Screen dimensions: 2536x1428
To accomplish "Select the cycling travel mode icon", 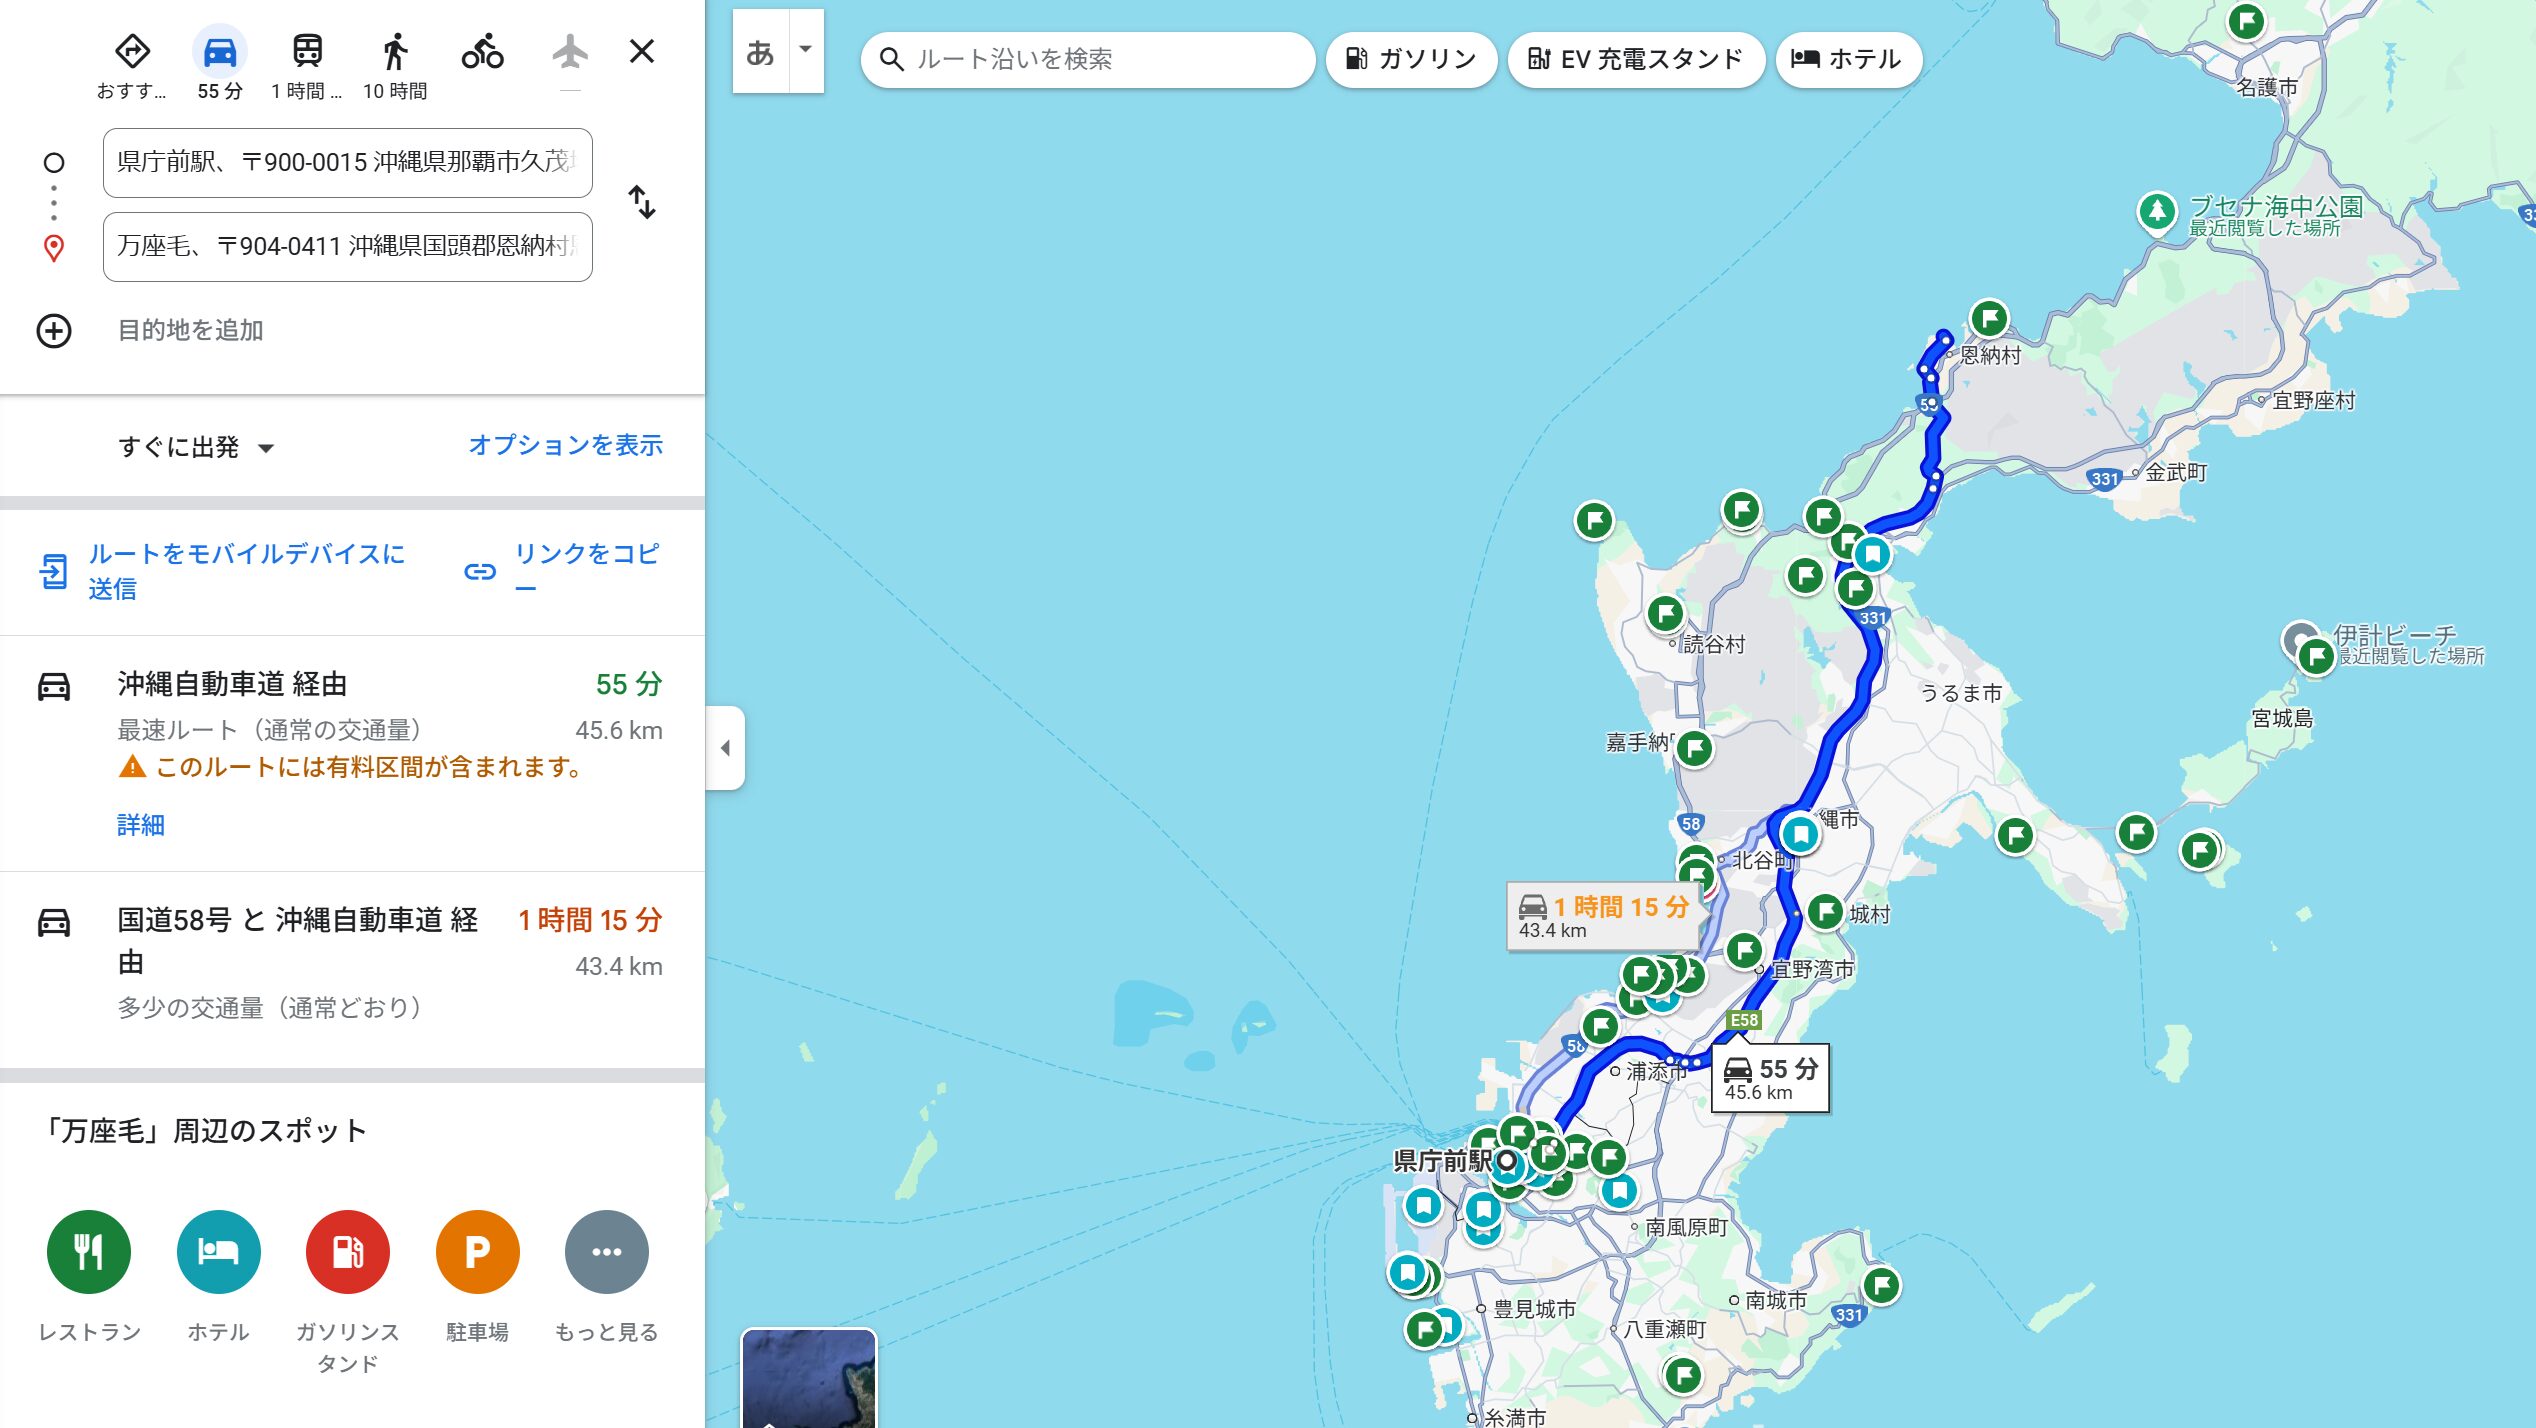I will (x=482, y=52).
